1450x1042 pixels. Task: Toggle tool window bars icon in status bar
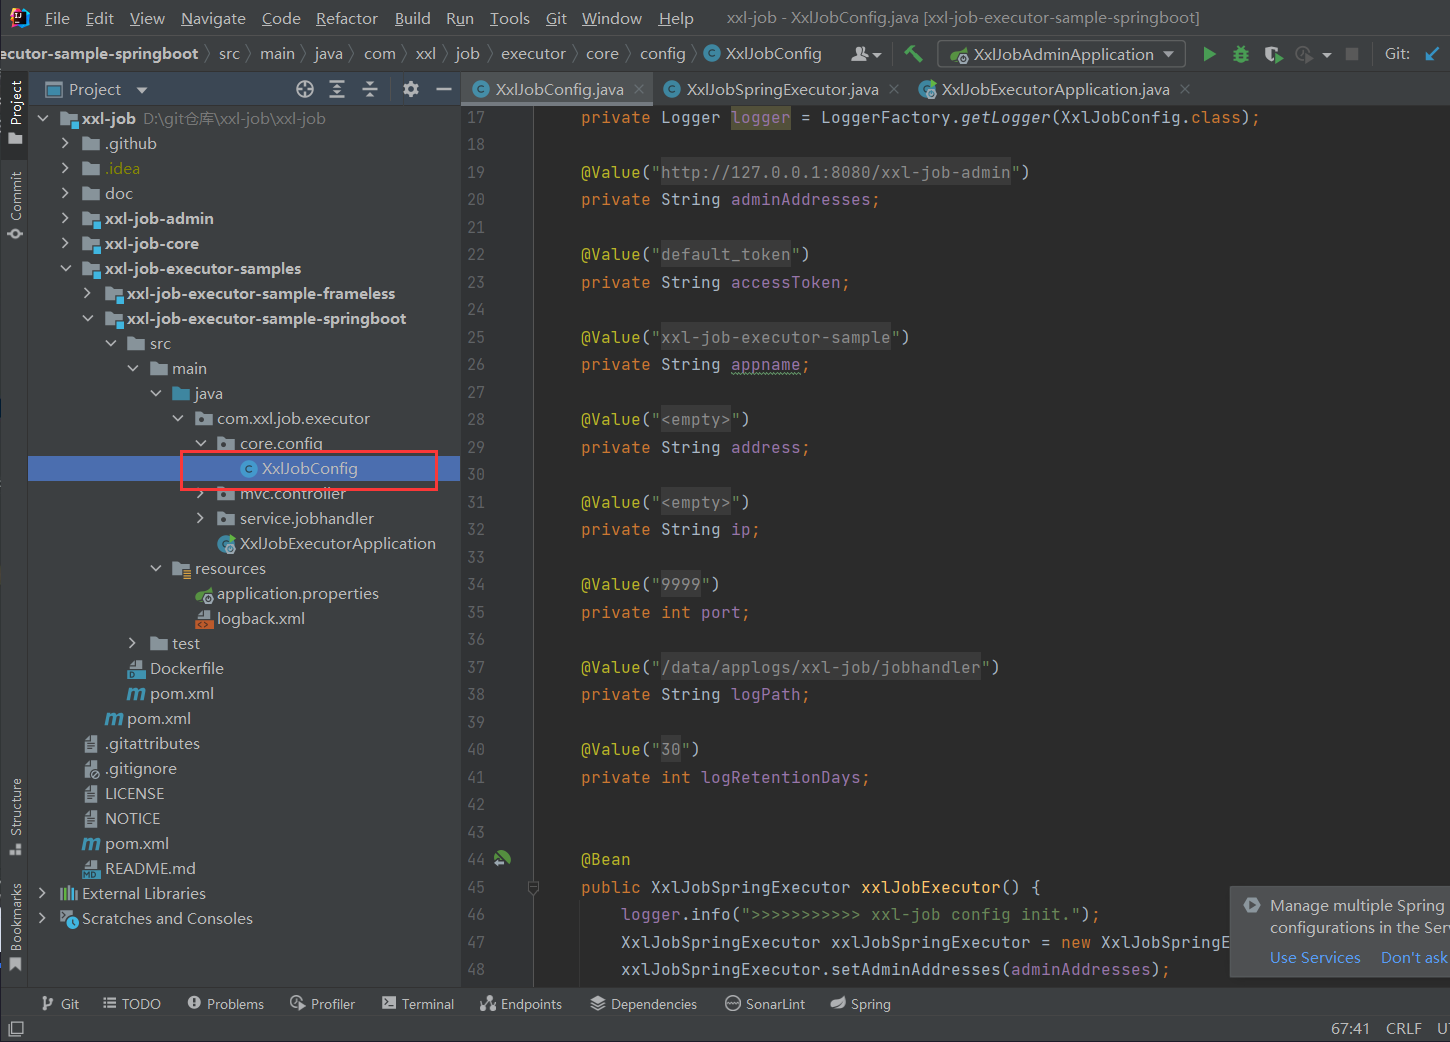point(16,1028)
